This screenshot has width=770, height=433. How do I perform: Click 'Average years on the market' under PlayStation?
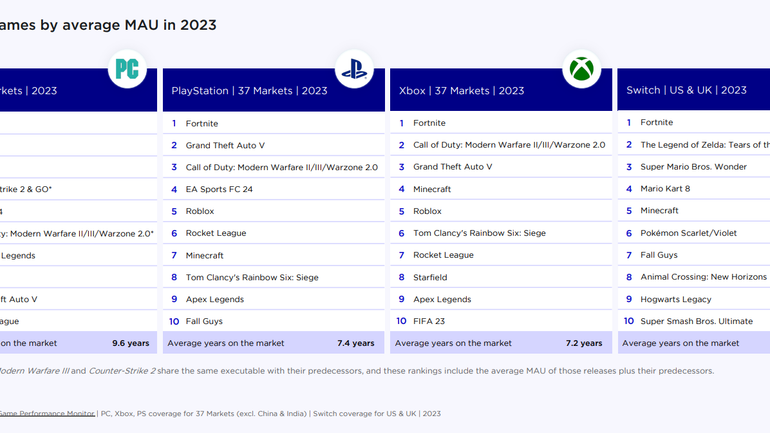click(x=226, y=343)
